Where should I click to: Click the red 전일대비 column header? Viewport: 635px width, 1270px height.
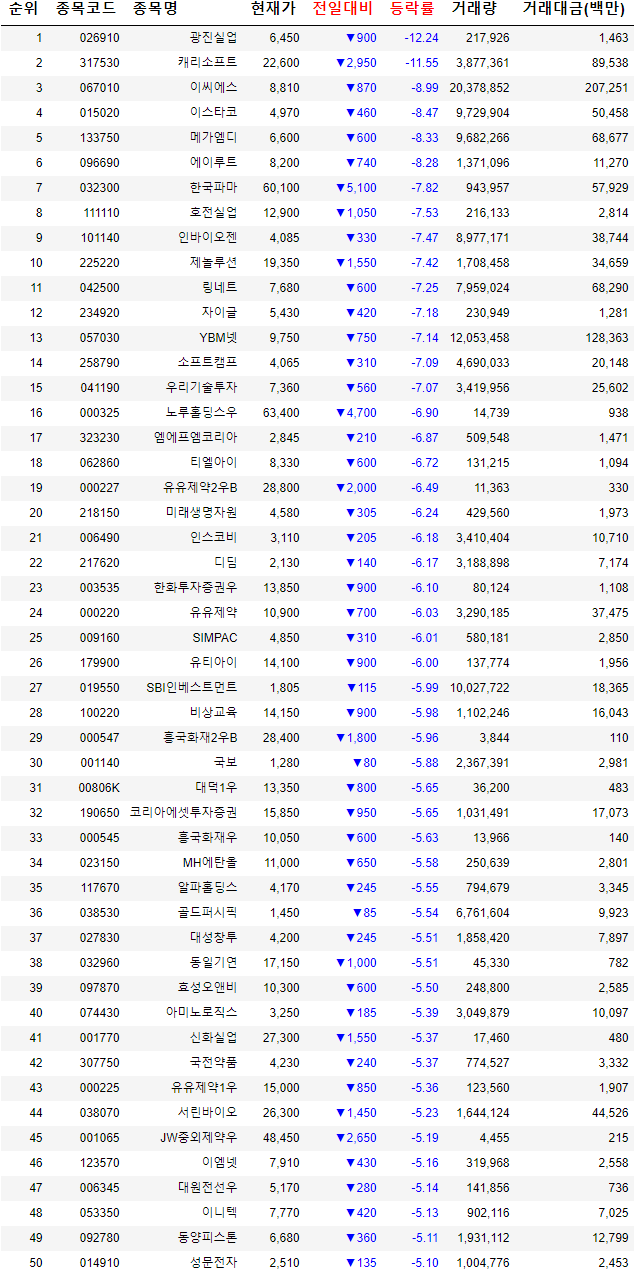pos(343,11)
